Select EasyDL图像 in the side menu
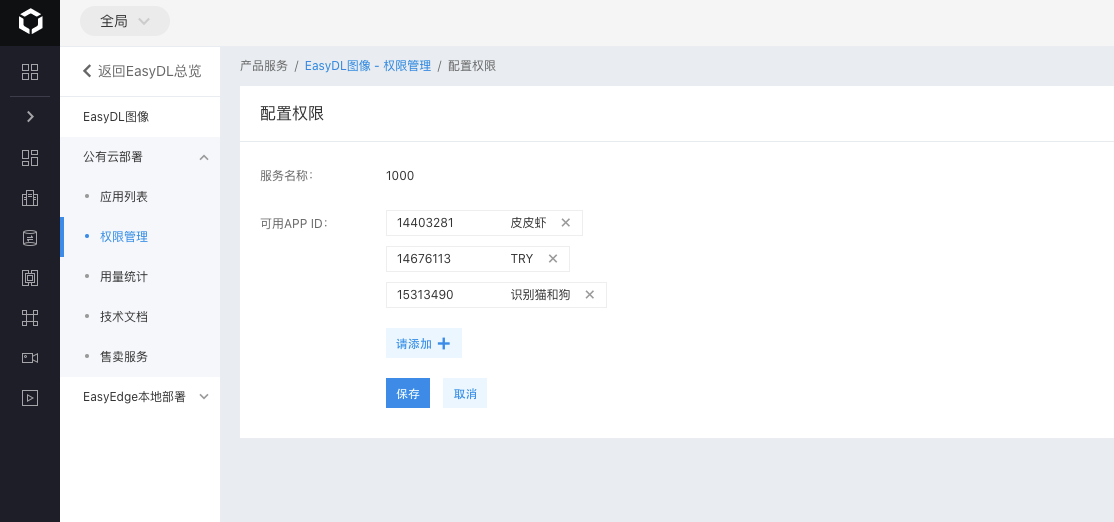The width and height of the screenshot is (1114, 522). point(116,116)
